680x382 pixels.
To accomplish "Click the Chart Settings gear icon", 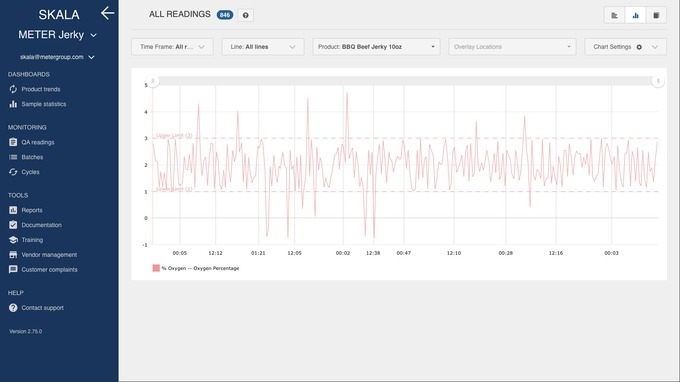I will tap(639, 47).
